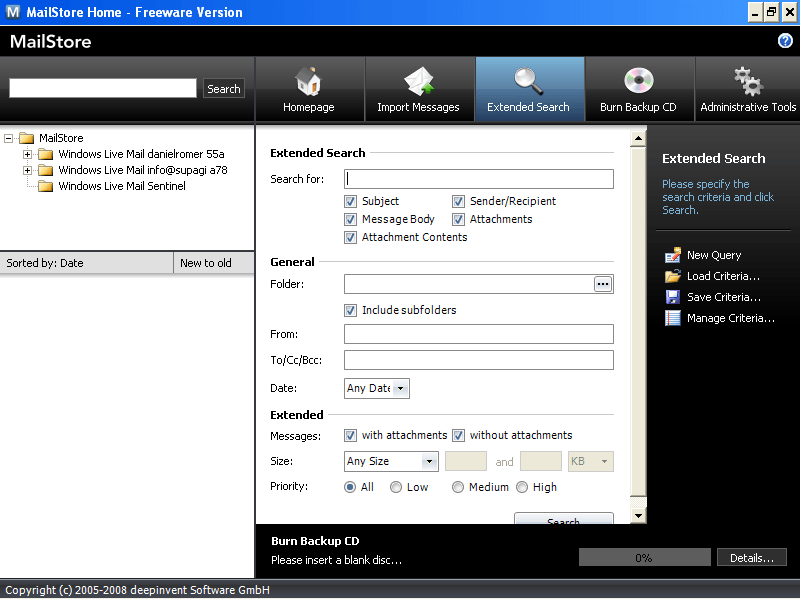Open Administrative Tools
800x600 pixels.
[x=748, y=88]
